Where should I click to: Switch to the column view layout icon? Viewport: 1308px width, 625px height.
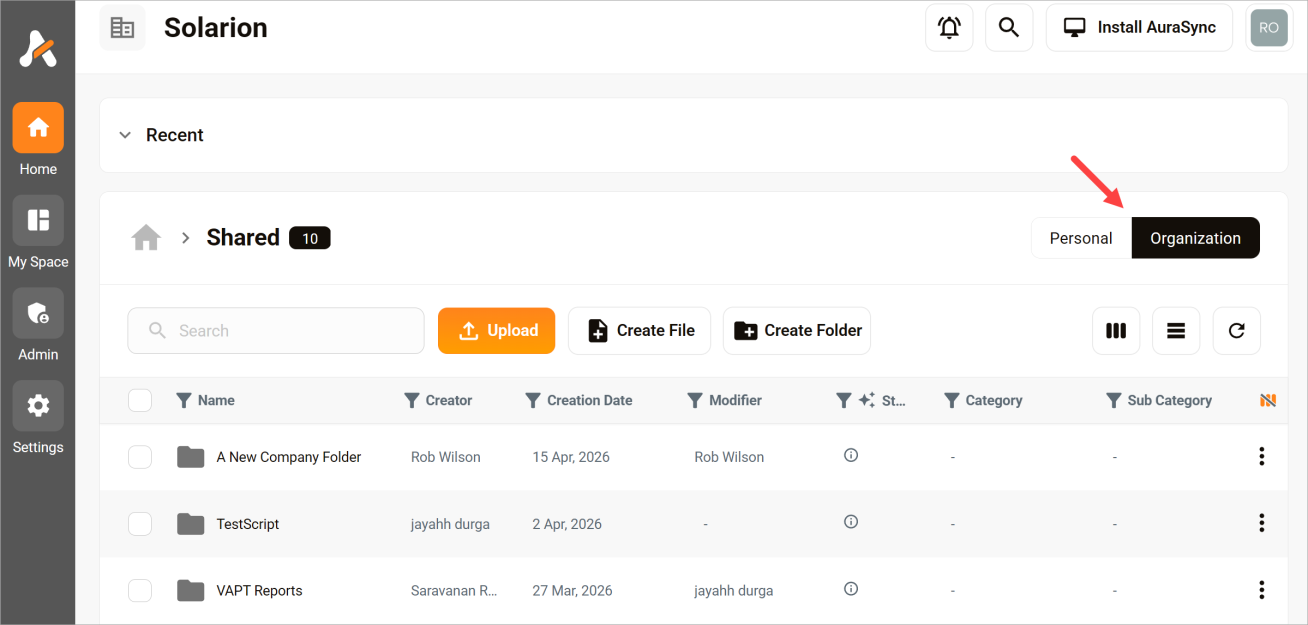pos(1116,331)
